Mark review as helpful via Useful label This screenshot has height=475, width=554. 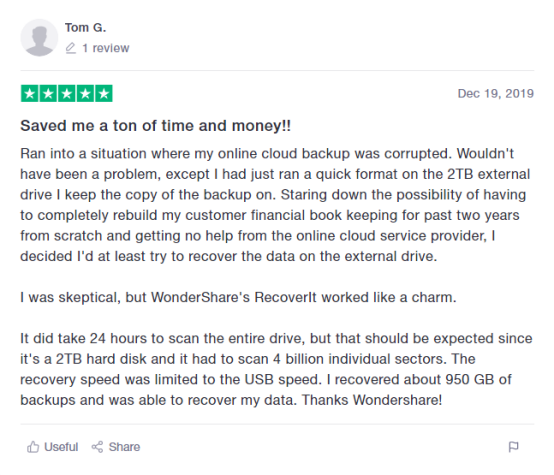61,447
